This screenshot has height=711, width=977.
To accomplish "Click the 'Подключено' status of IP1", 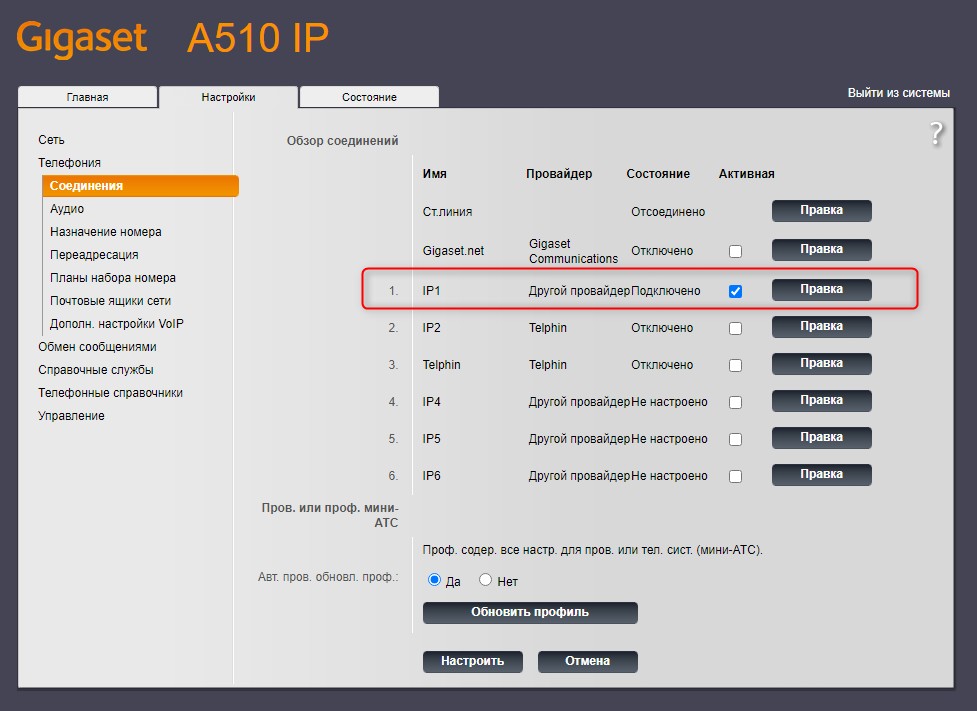I will [x=665, y=291].
